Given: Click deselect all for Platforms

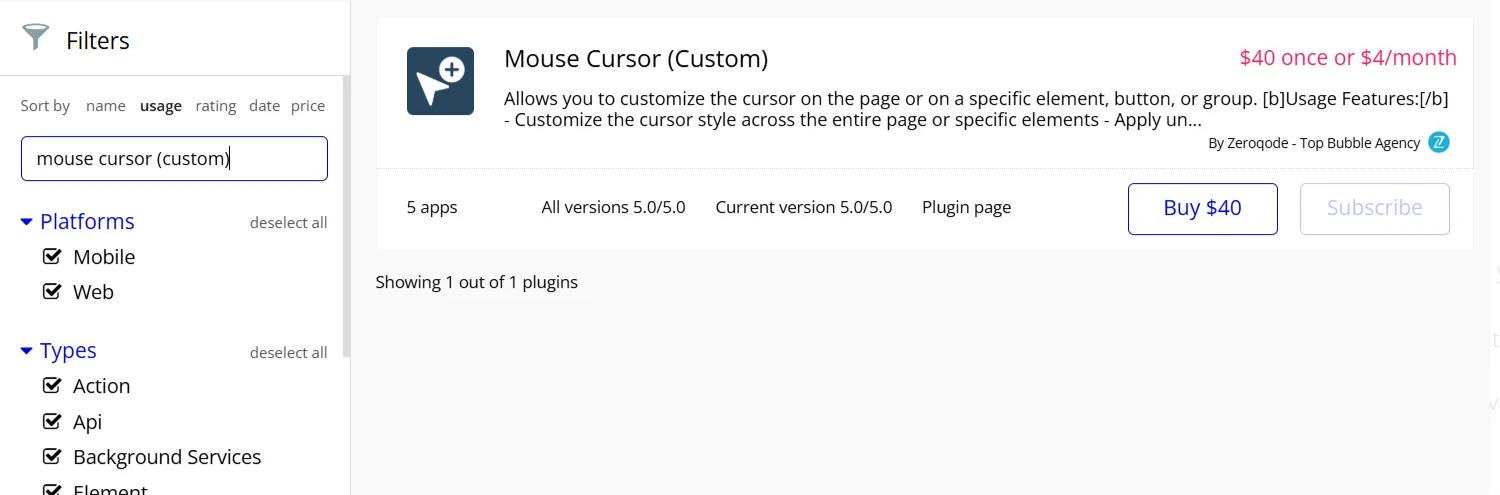Looking at the screenshot, I should coord(288,223).
